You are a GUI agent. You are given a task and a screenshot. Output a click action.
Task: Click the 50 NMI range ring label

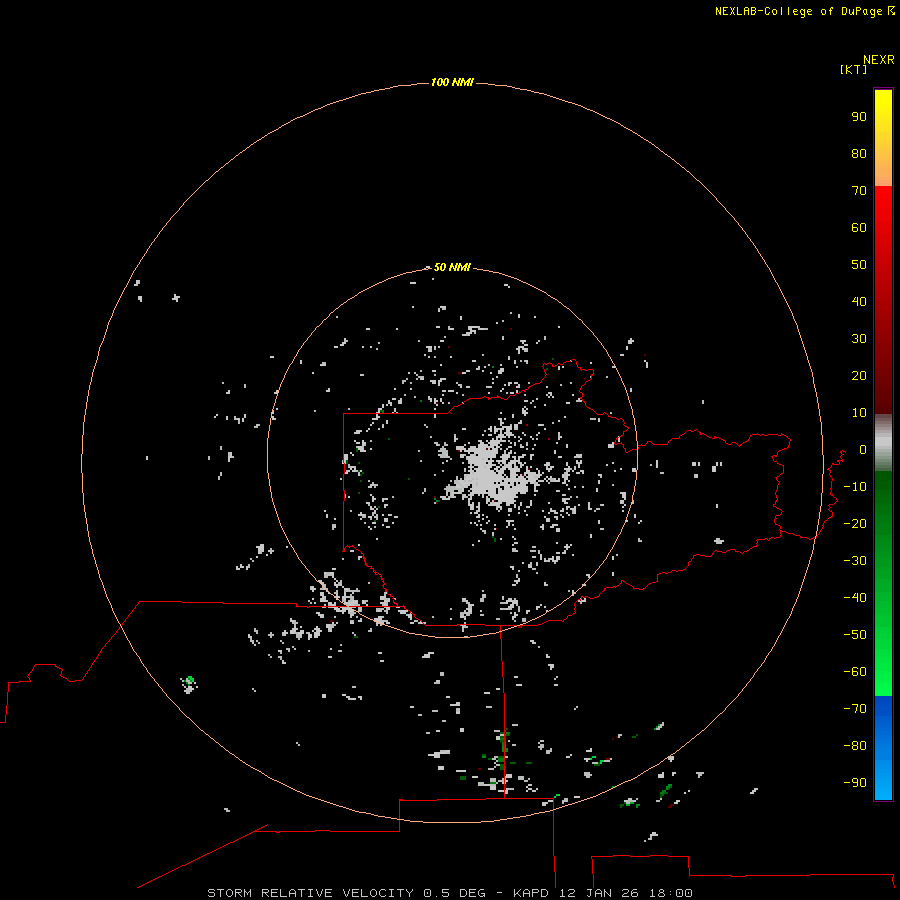point(452,267)
